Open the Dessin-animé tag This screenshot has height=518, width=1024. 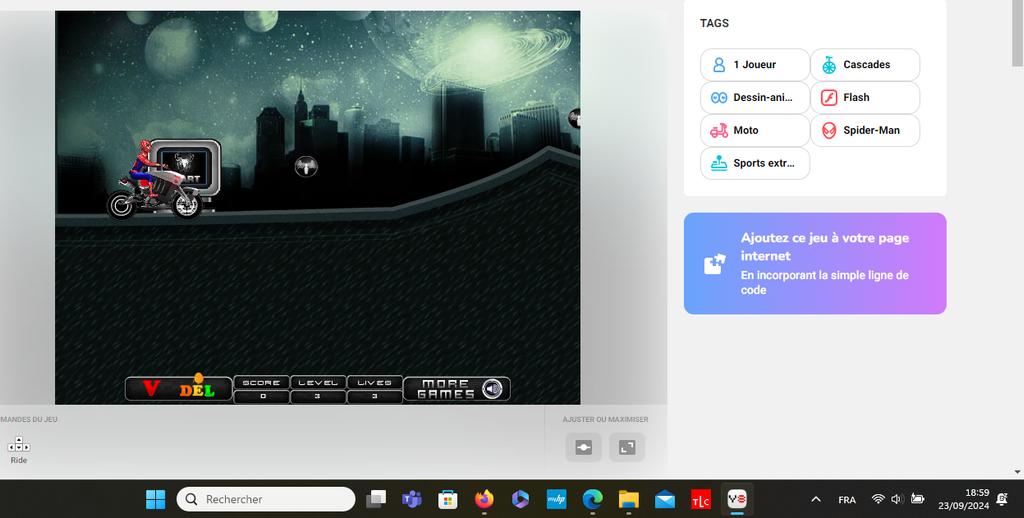click(755, 98)
